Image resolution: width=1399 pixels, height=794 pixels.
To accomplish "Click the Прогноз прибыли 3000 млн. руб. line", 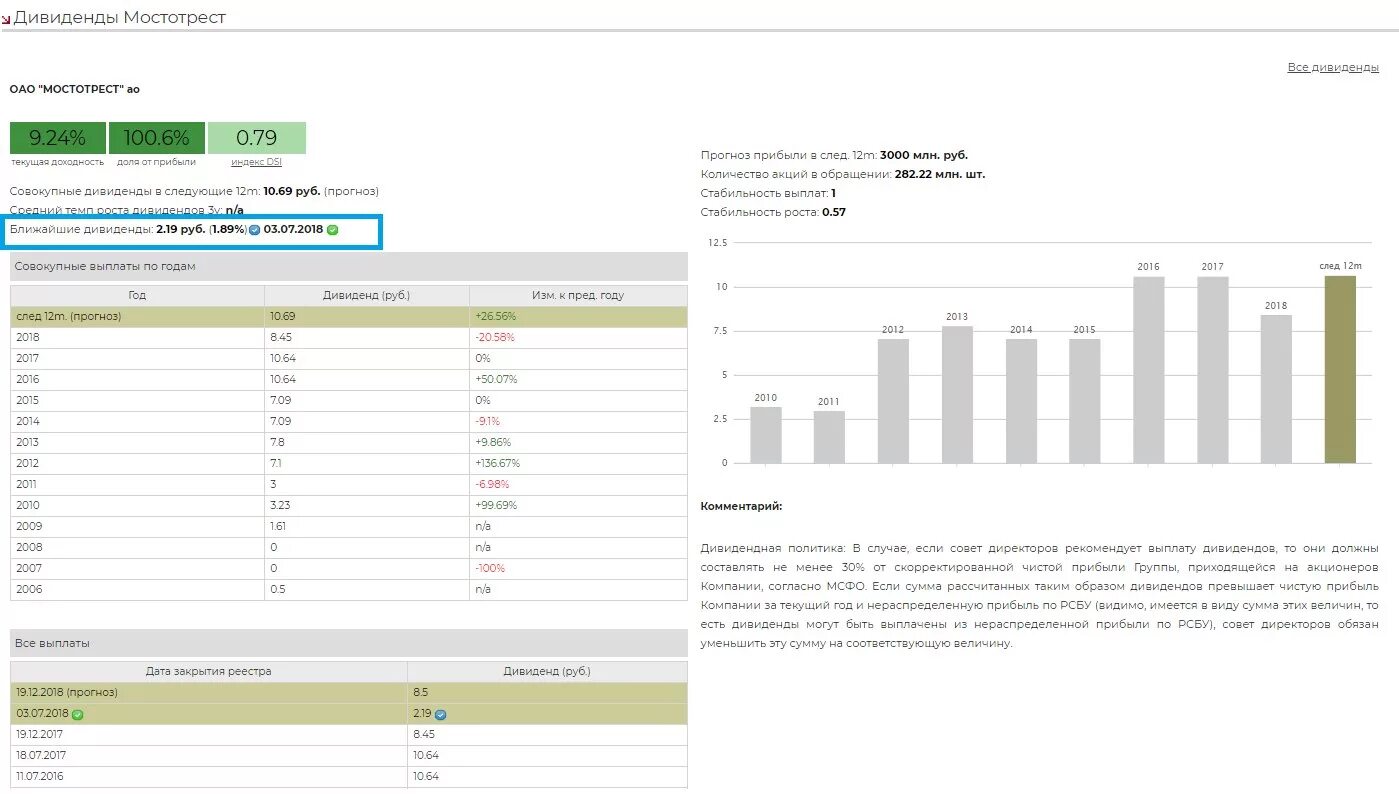I will pos(835,155).
